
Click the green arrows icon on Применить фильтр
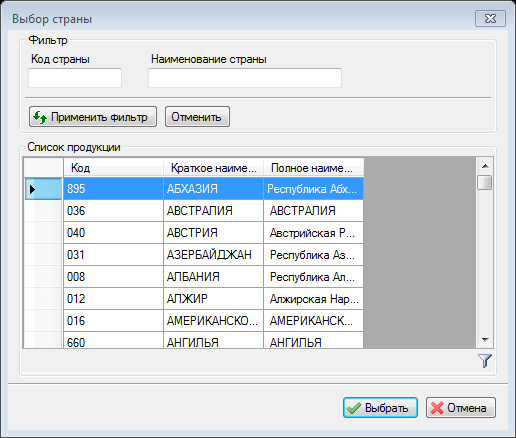40,117
